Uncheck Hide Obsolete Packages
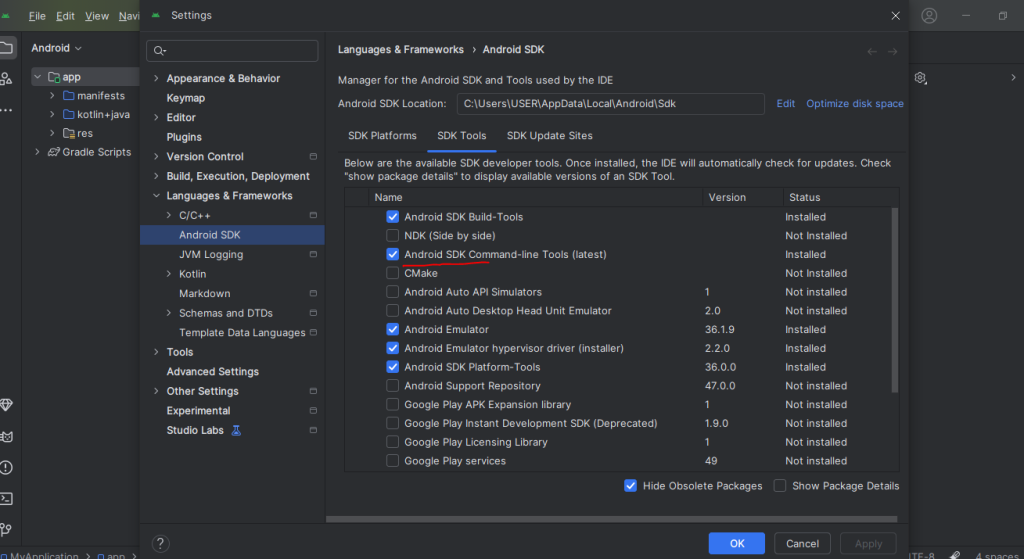The height and width of the screenshot is (559, 1024). (631, 486)
